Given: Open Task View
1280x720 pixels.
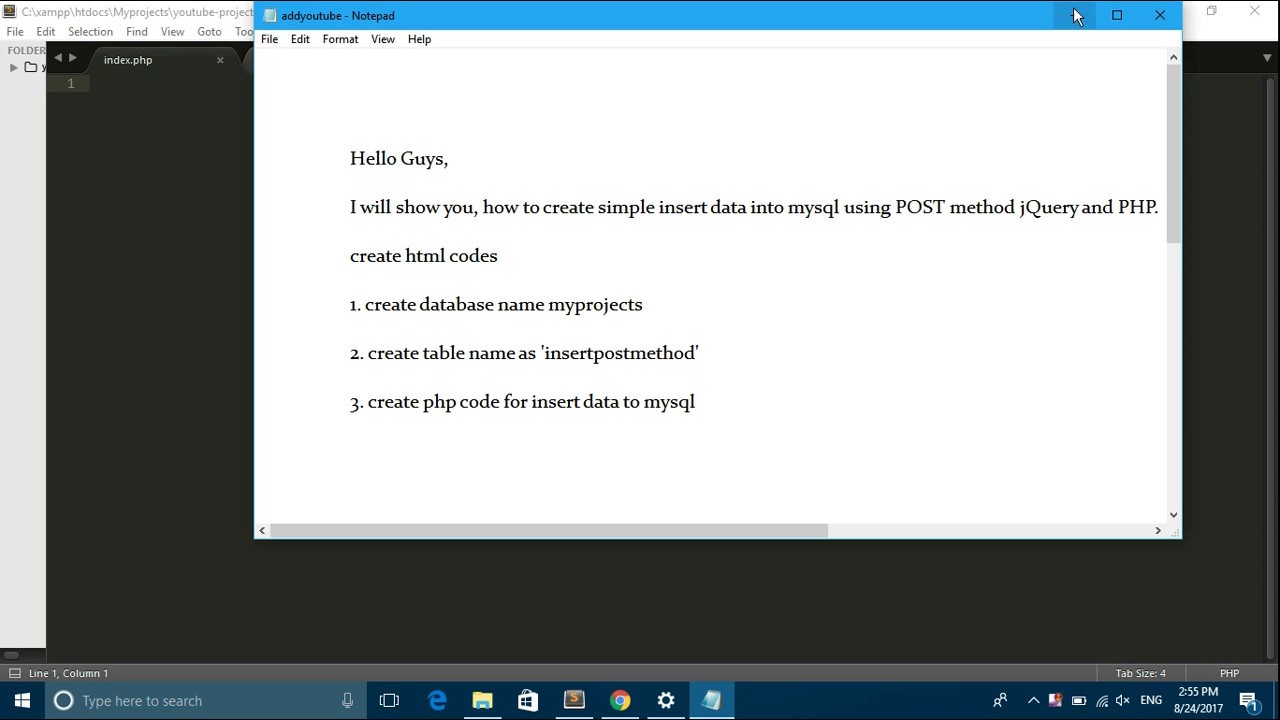Looking at the screenshot, I should pos(389,700).
